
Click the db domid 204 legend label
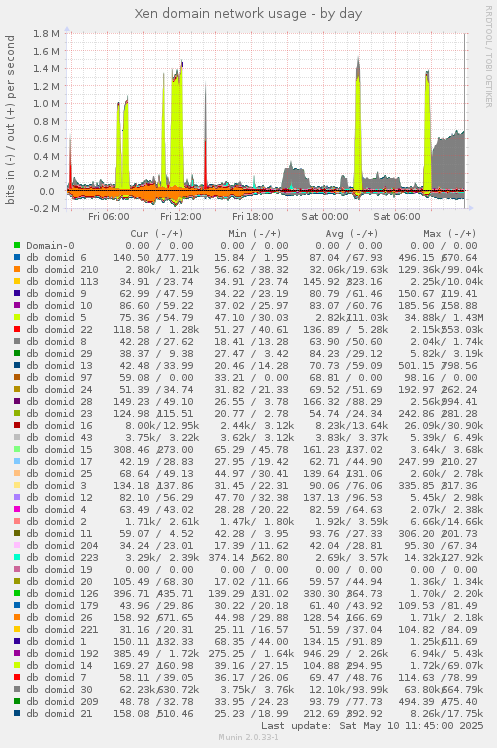pos(62,545)
